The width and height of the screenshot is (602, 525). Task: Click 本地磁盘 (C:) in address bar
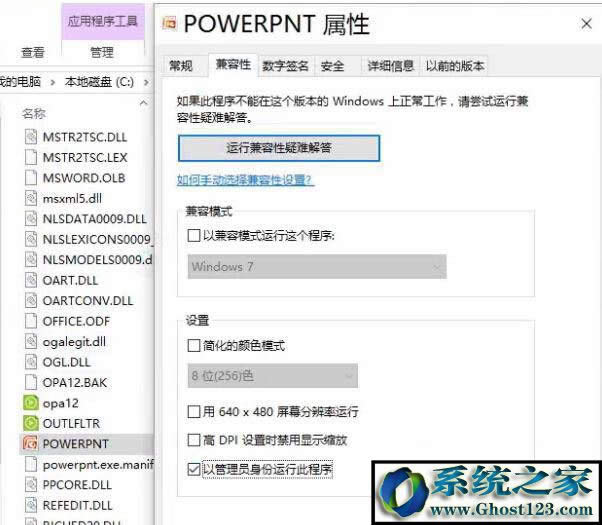pyautogui.click(x=99, y=81)
